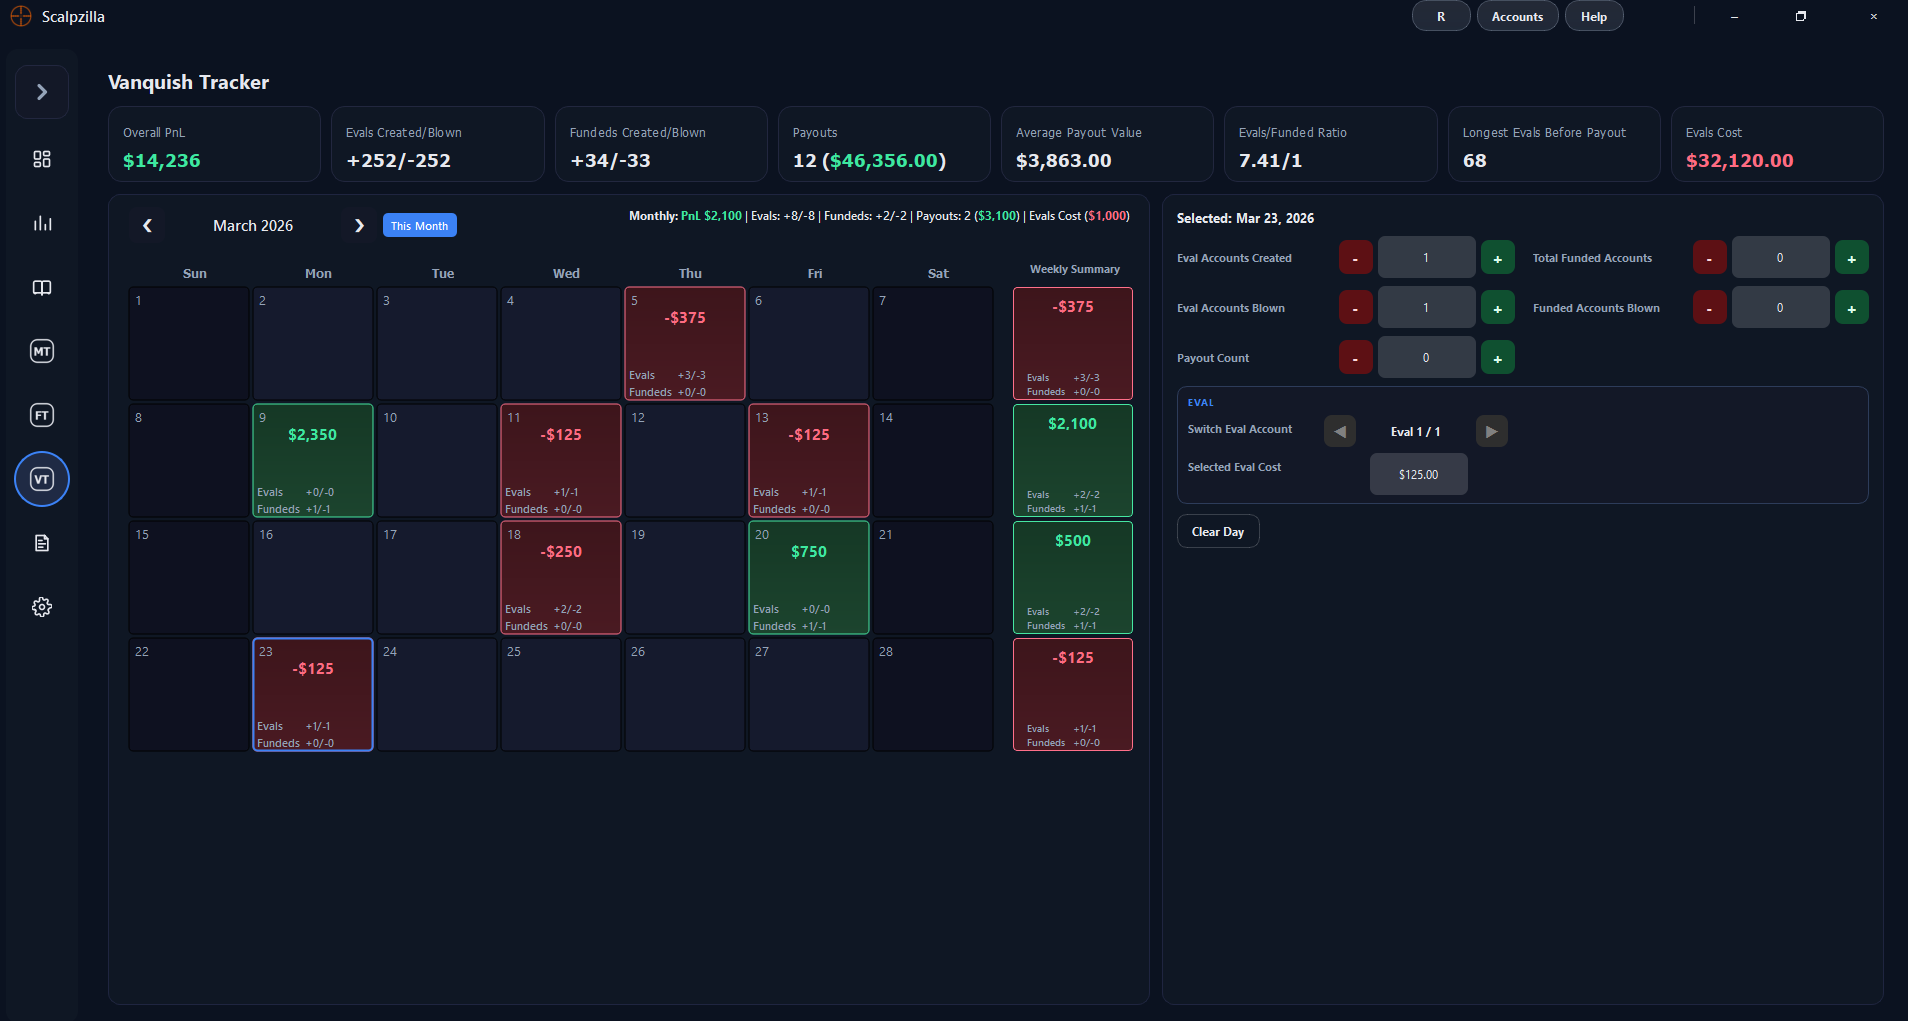
Task: Increase Total Funded Accounts value
Action: (x=1851, y=258)
